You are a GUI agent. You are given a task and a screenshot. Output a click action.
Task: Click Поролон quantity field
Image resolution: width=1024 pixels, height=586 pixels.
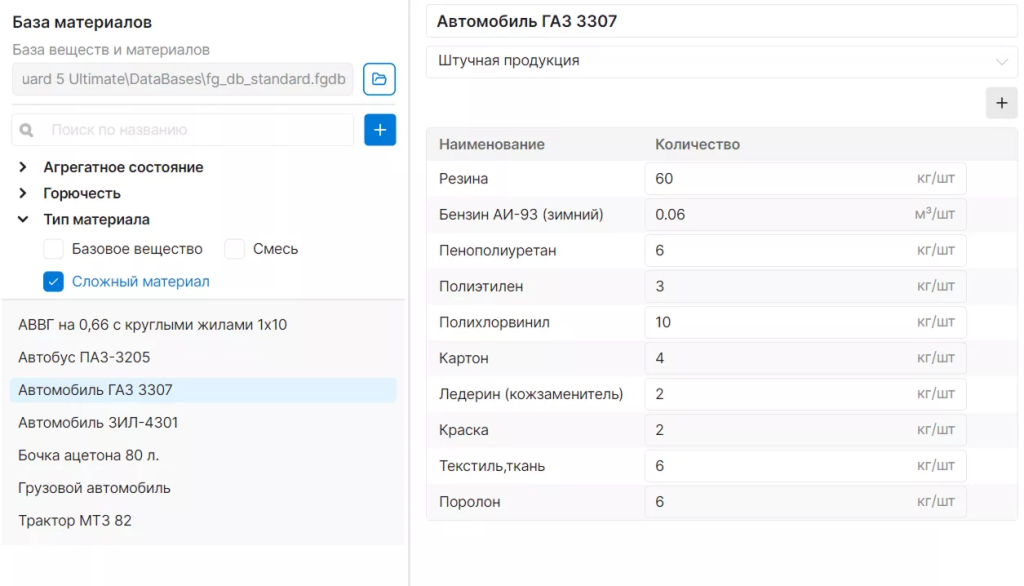805,502
